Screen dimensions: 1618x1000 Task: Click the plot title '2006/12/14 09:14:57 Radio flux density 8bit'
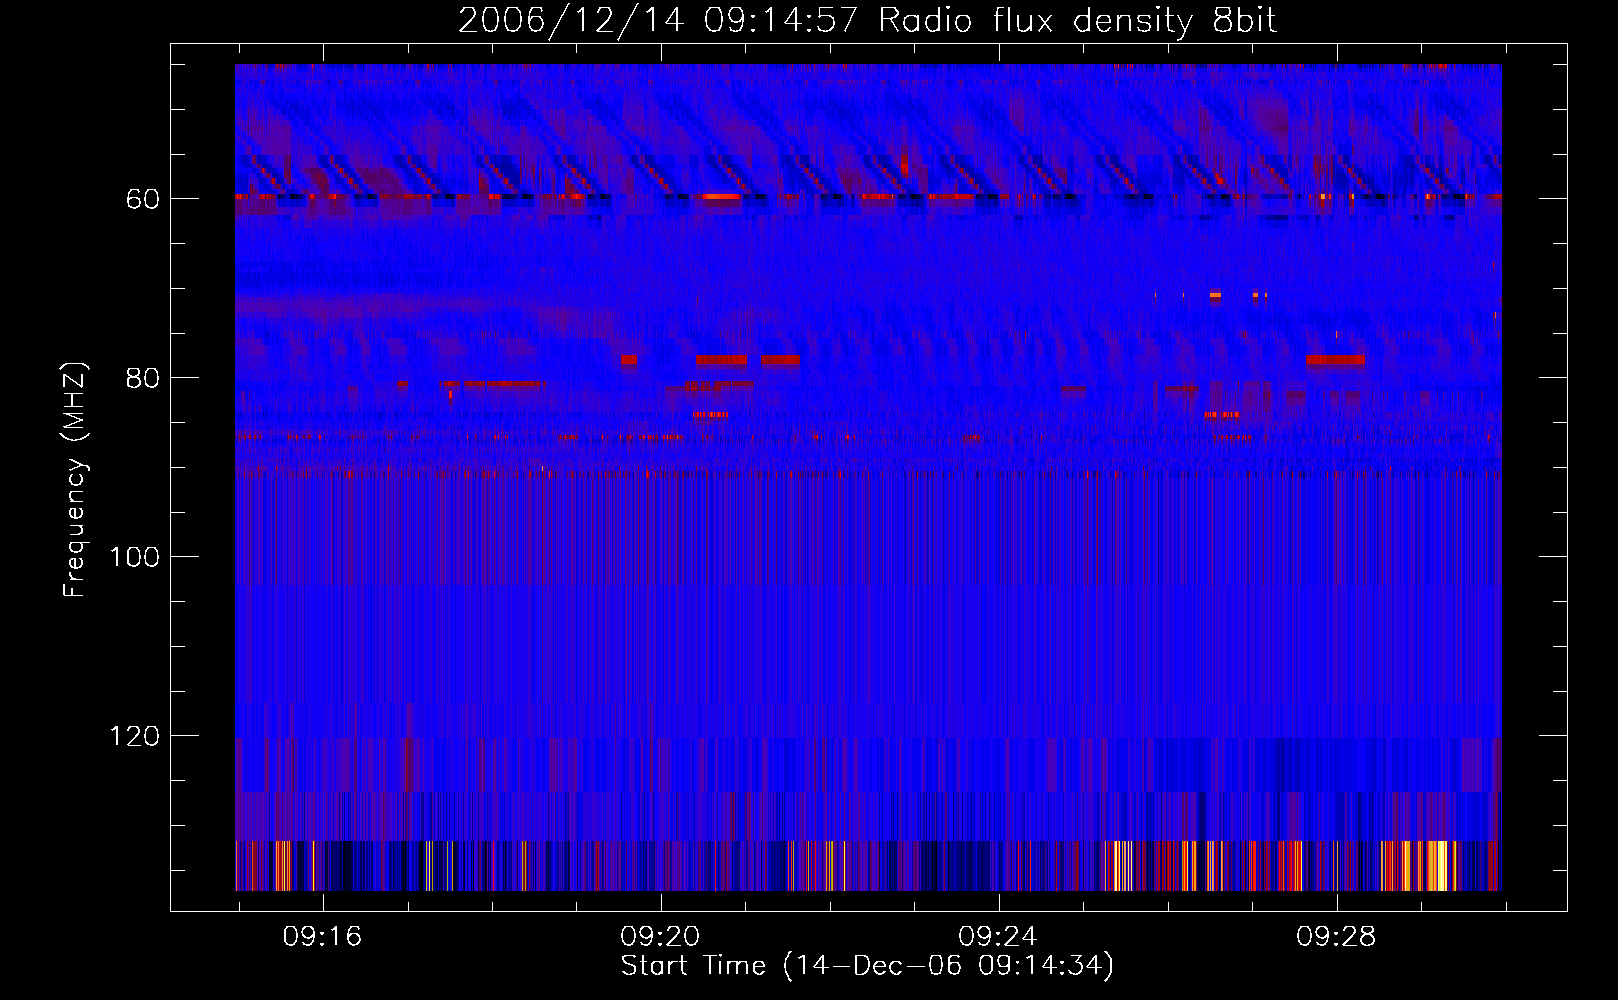tap(867, 21)
